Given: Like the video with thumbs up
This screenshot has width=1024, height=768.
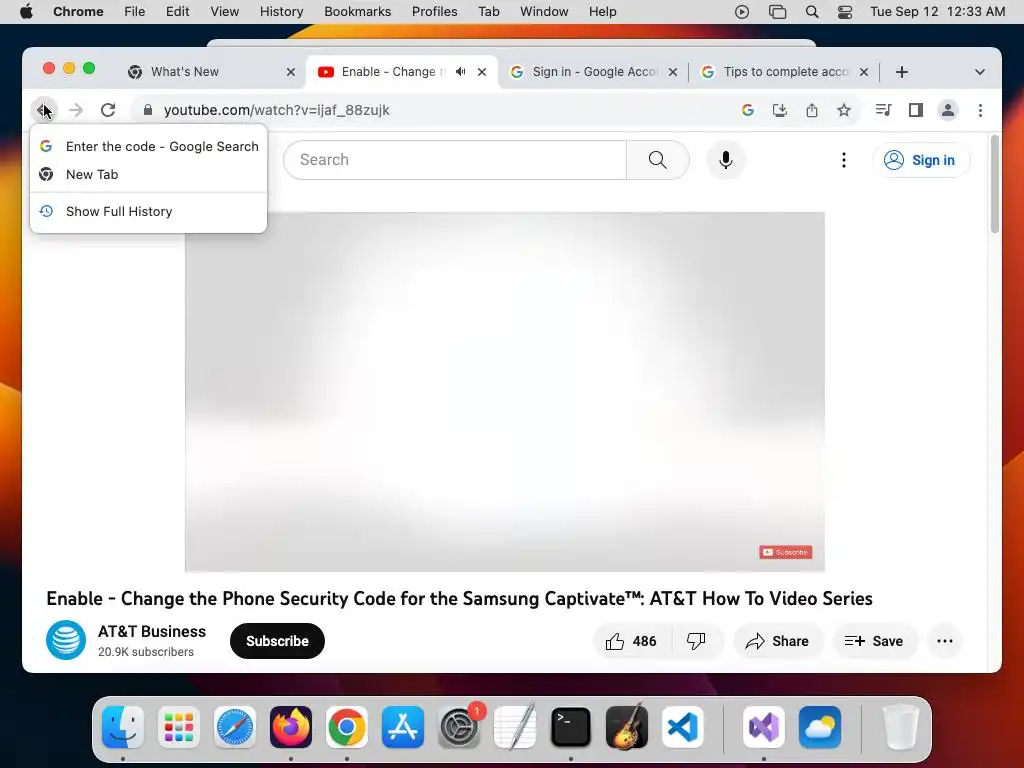Looking at the screenshot, I should [x=630, y=641].
